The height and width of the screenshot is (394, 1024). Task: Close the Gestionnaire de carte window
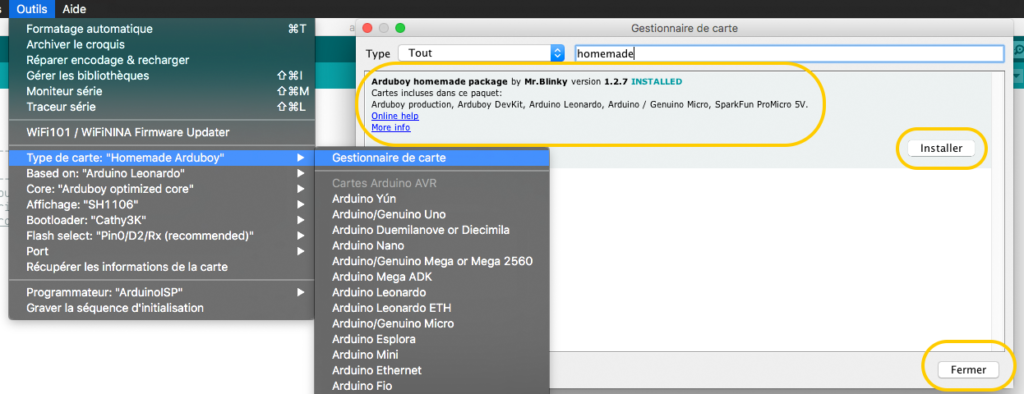coord(368,28)
